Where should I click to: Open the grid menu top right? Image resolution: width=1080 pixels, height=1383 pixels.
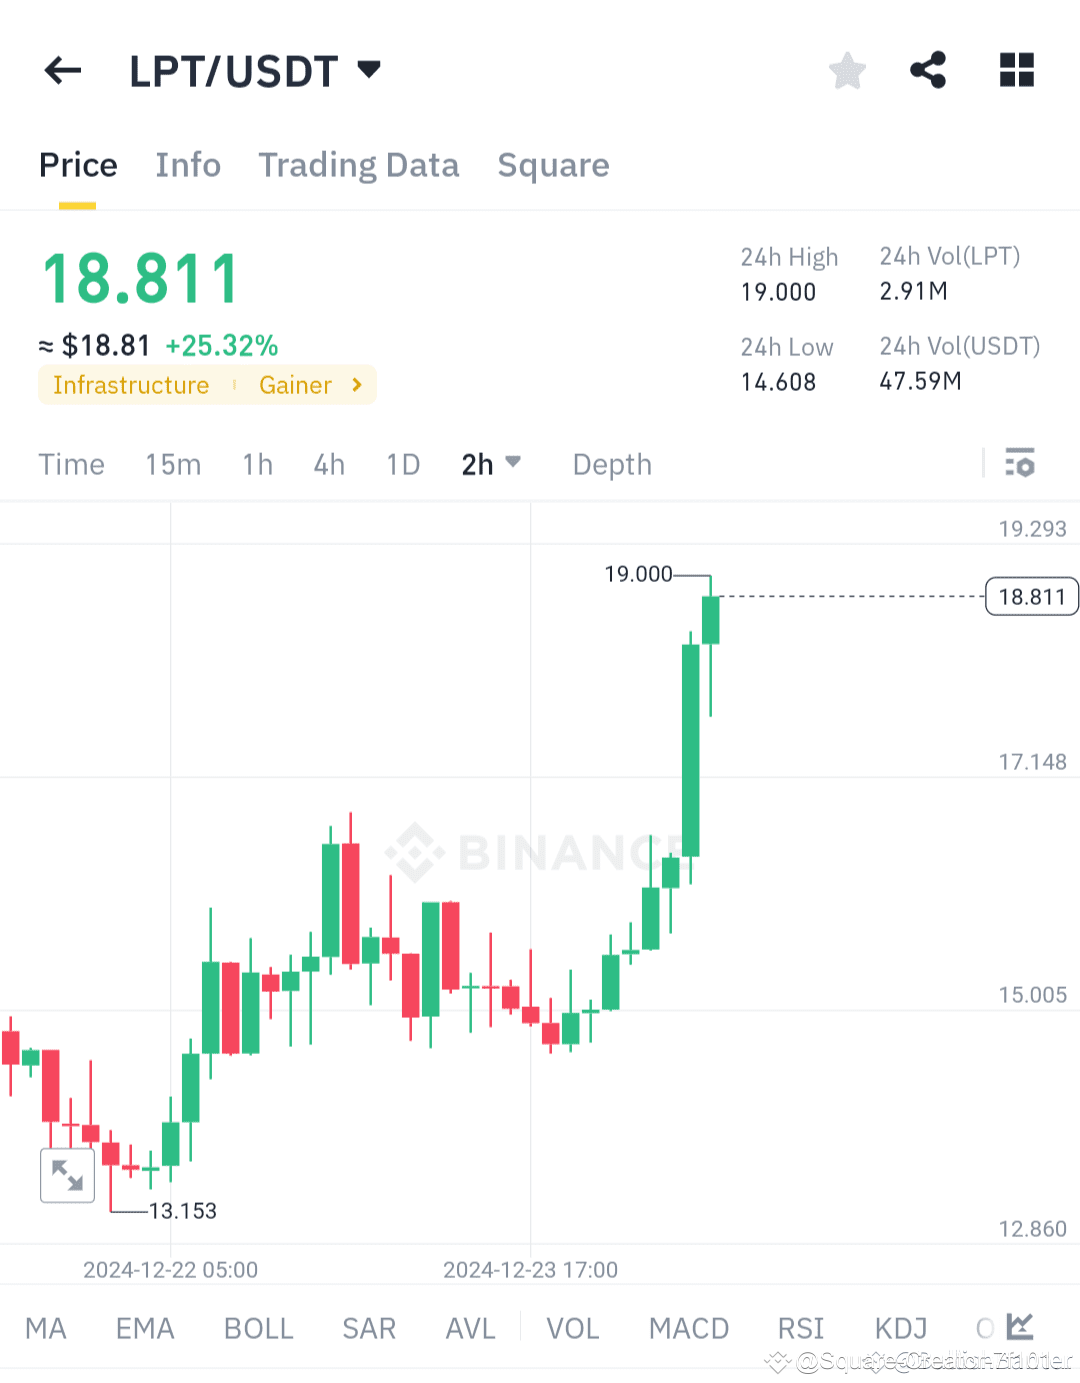[x=1016, y=70]
